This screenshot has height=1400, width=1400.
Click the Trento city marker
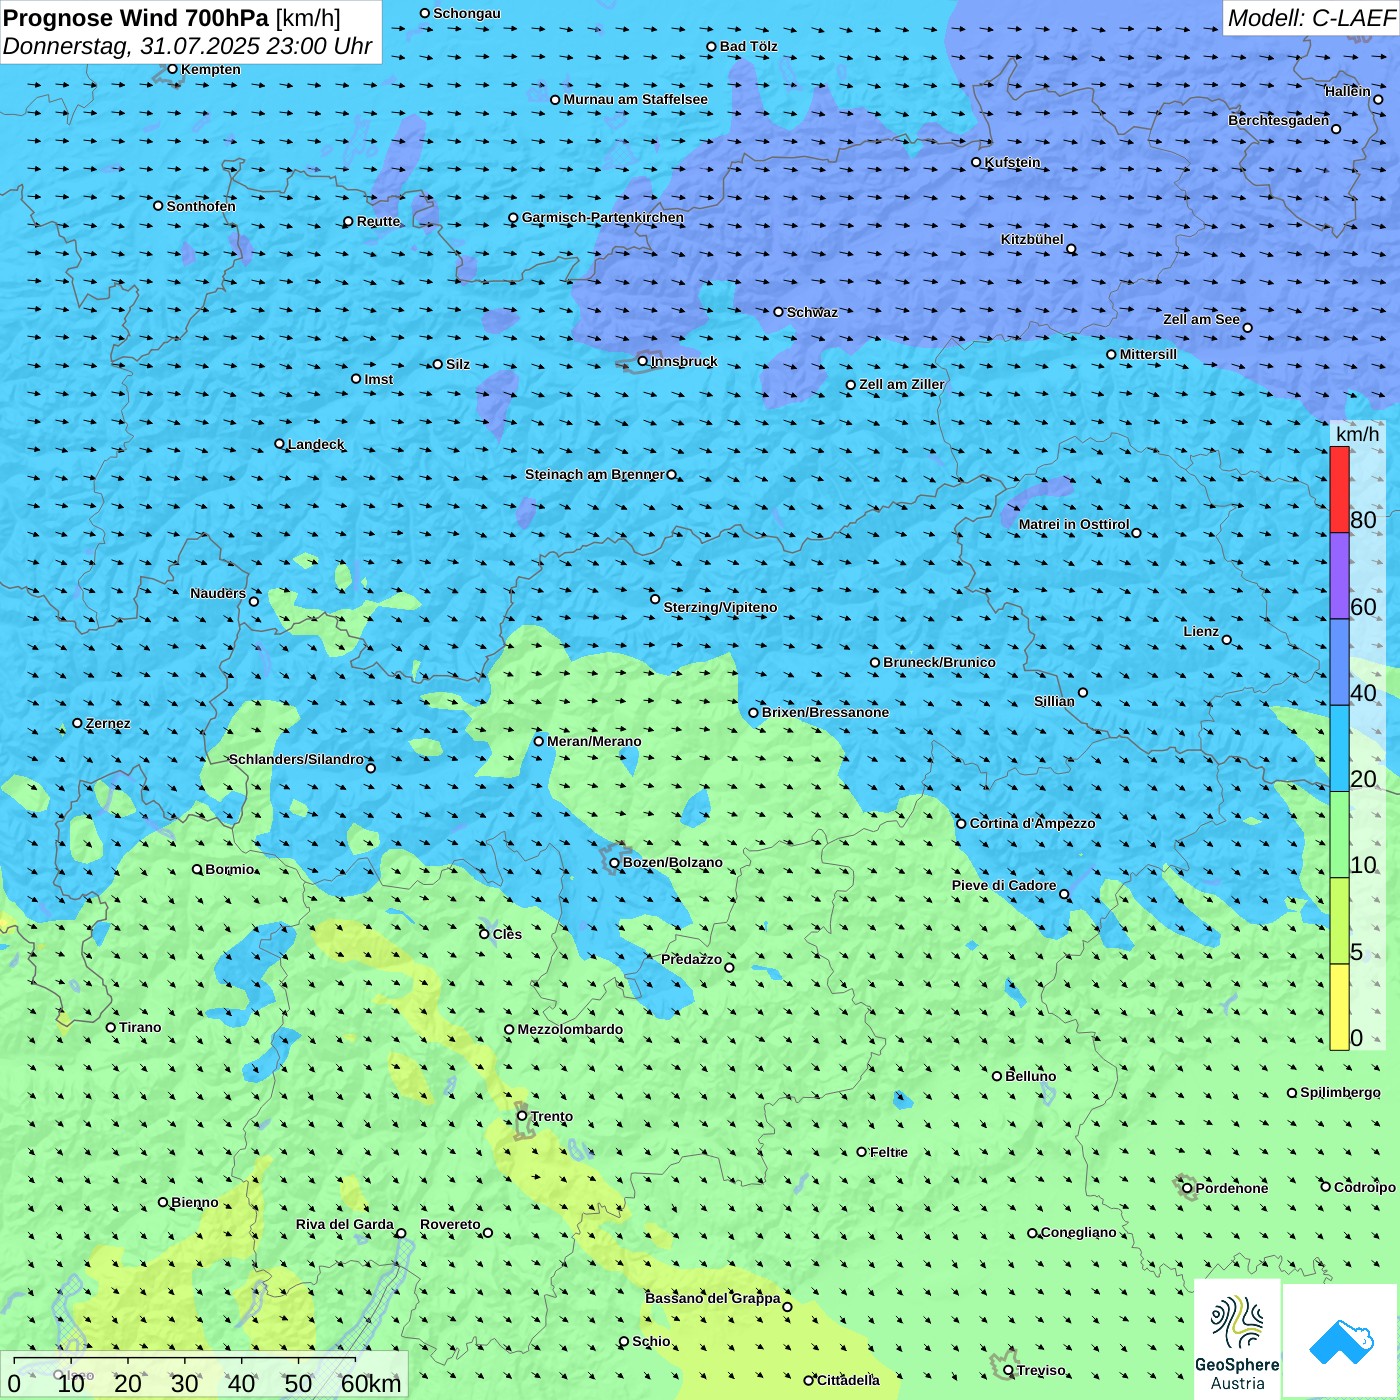(x=522, y=1116)
